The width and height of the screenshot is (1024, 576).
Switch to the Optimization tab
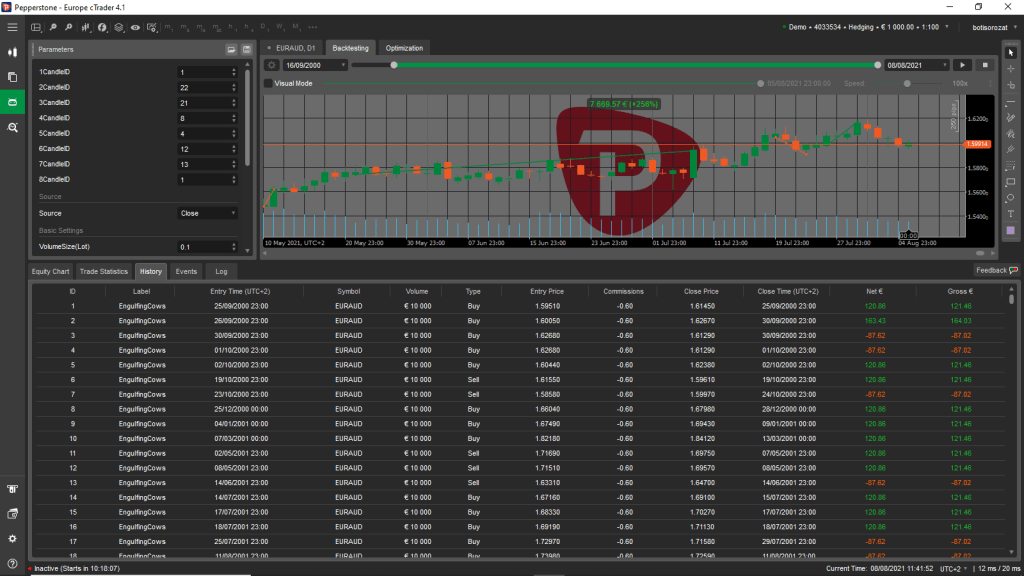coord(405,48)
